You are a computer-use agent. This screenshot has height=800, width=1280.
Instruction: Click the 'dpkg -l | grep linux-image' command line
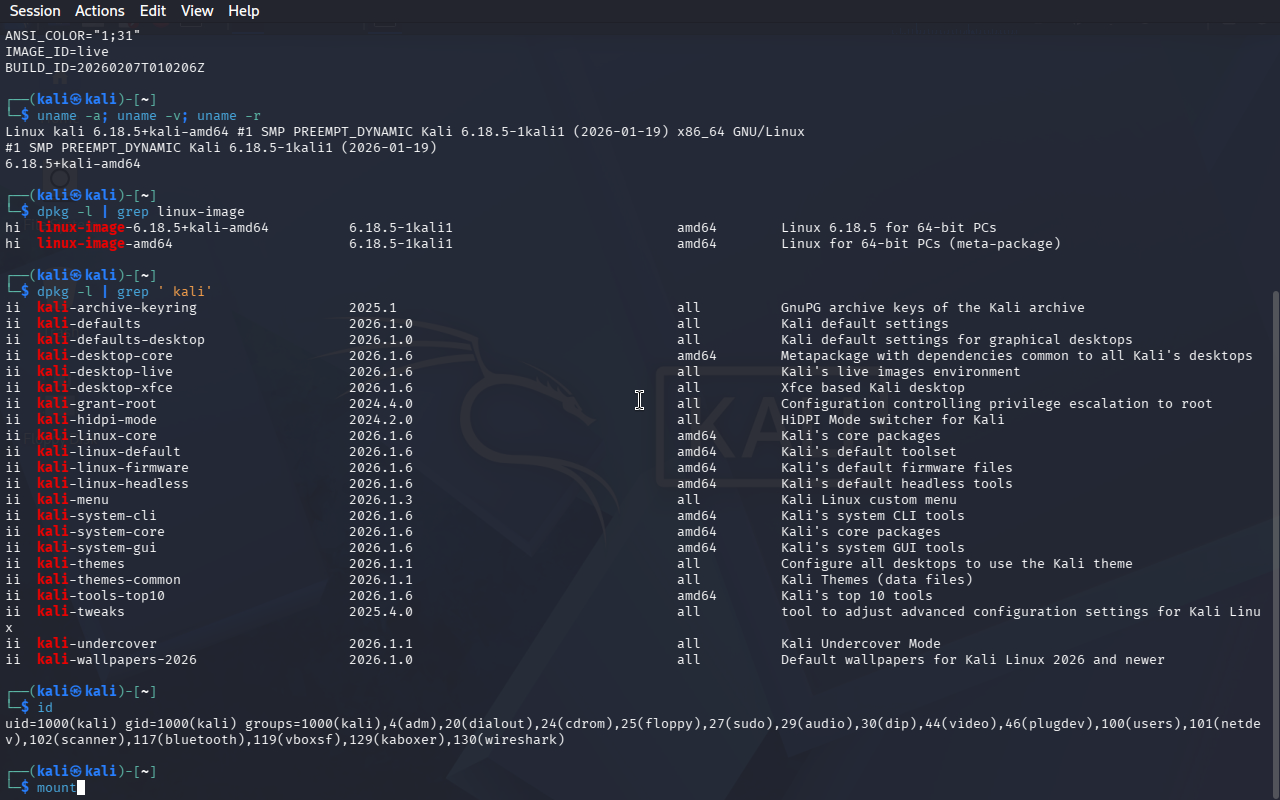tap(141, 212)
